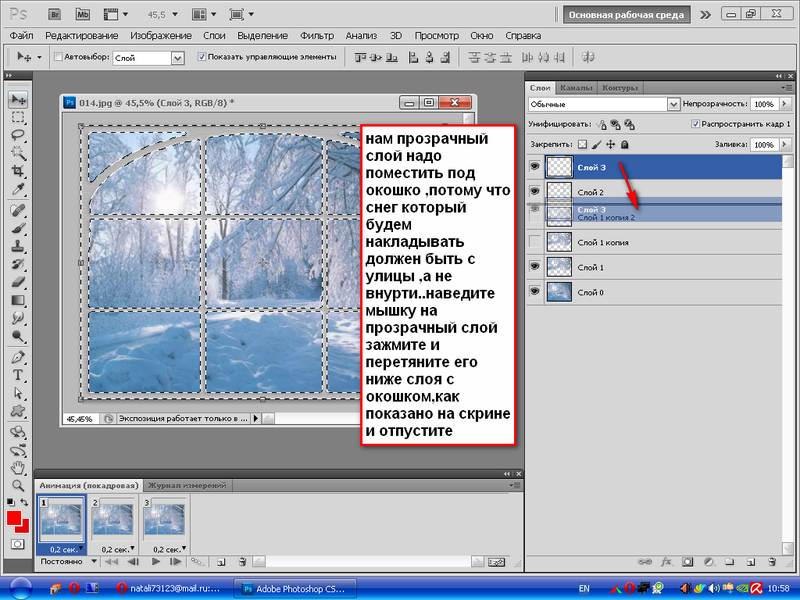The height and width of the screenshot is (600, 800).
Task: Select the Healing Brush tool
Action: pyautogui.click(x=18, y=210)
